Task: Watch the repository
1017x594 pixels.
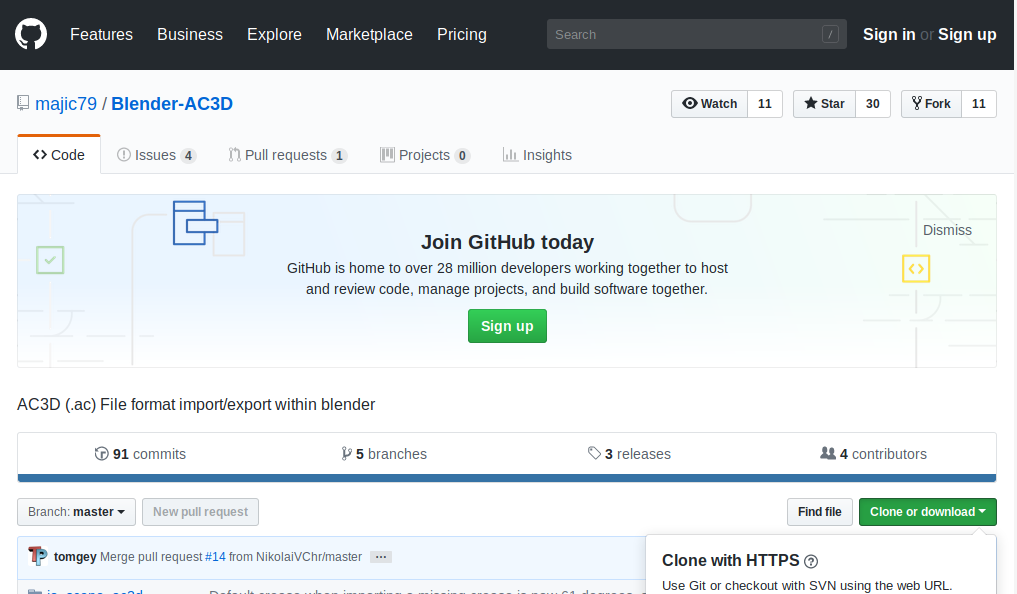Action: [x=710, y=104]
